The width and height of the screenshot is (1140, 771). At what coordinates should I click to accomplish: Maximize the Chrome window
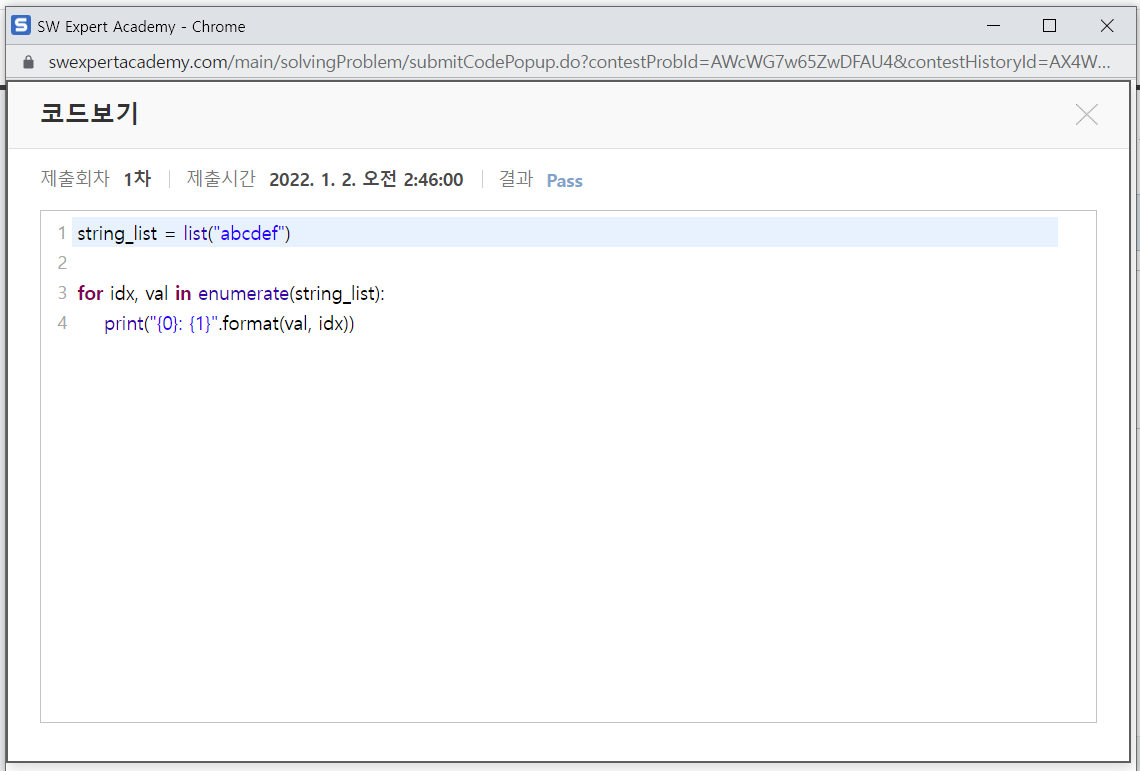point(1049,25)
